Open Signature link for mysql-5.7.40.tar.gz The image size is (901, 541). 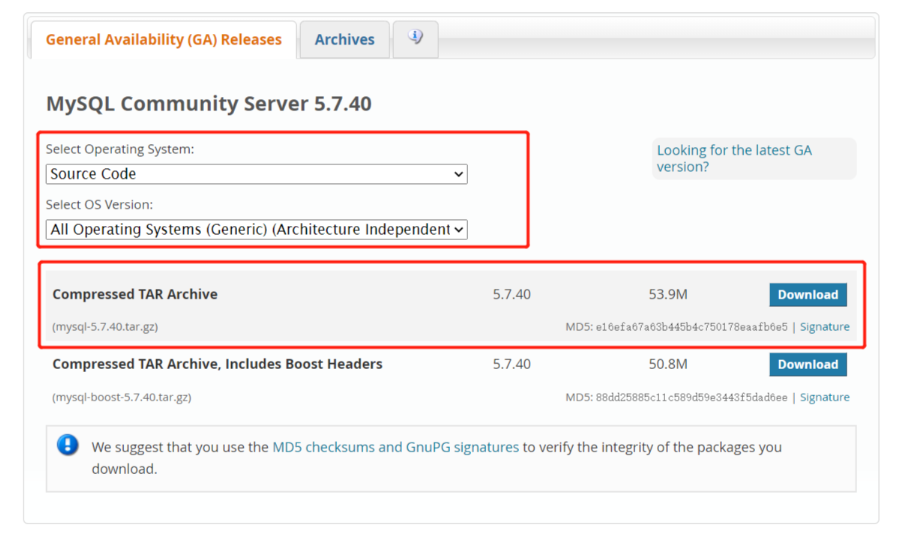pos(824,327)
